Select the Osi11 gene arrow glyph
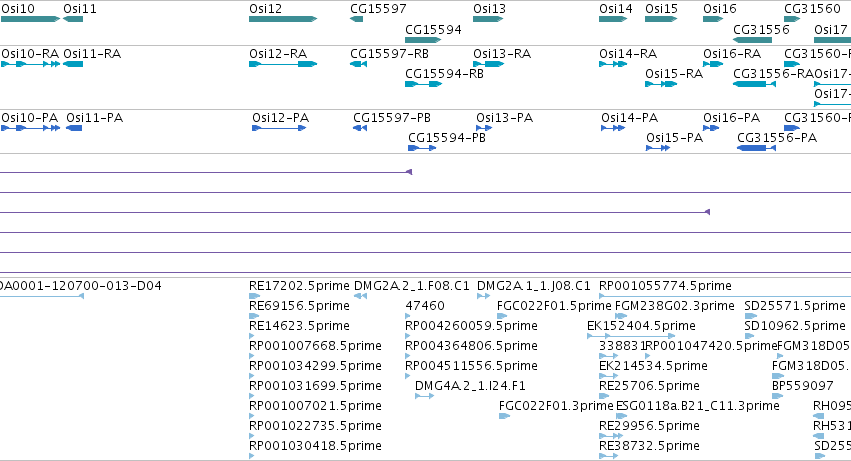 pyautogui.click(x=73, y=19)
